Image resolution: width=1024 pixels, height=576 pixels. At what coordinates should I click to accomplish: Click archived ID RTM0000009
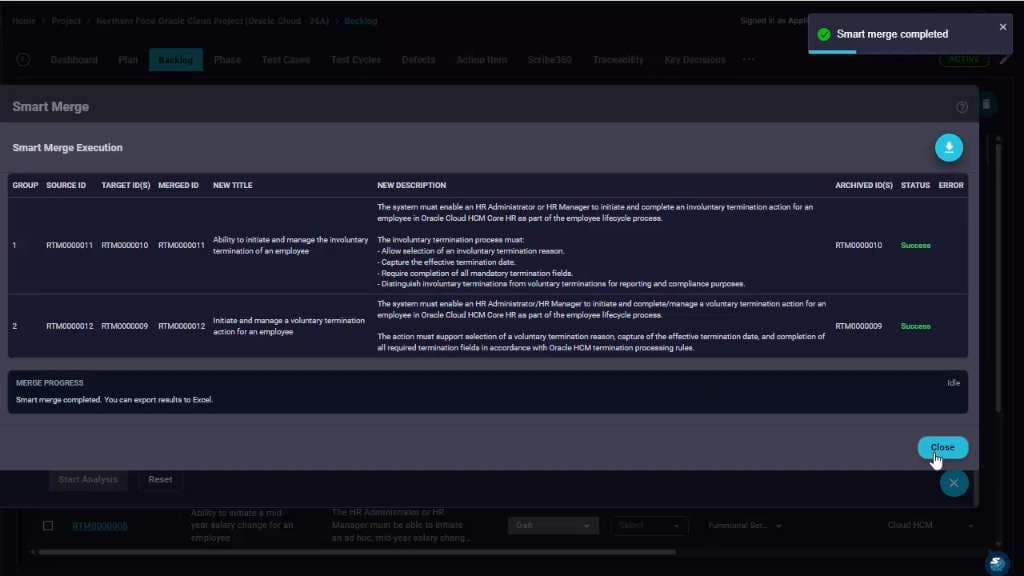tap(858, 327)
